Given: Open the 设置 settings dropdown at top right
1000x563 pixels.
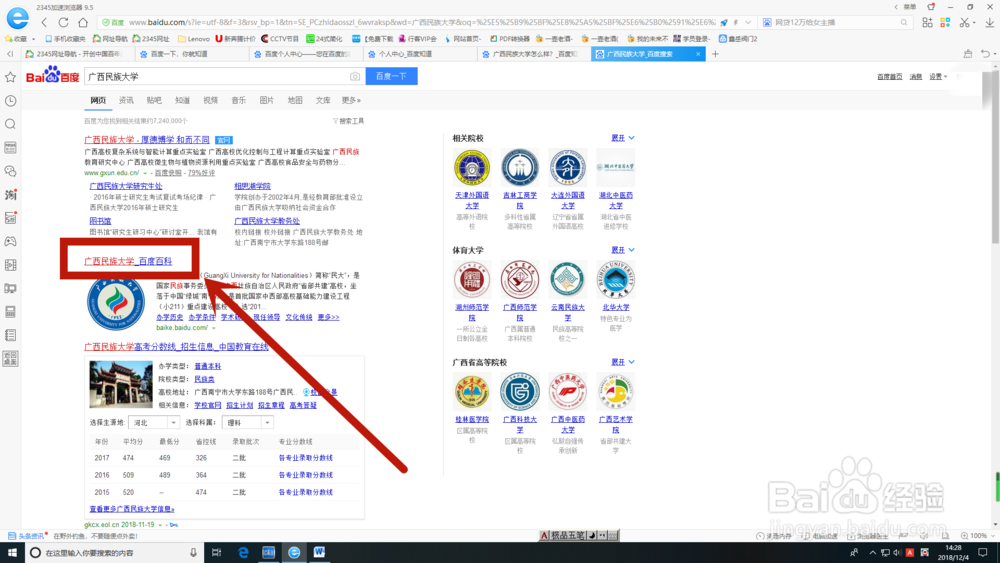Looking at the screenshot, I should (938, 77).
